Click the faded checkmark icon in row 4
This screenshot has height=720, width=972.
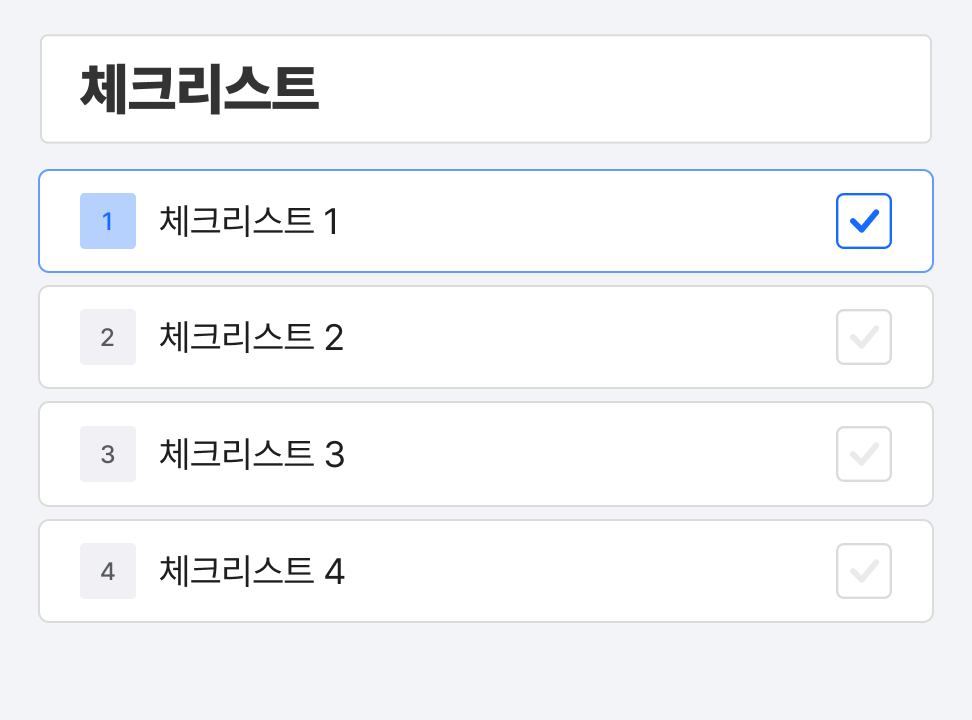click(863, 571)
